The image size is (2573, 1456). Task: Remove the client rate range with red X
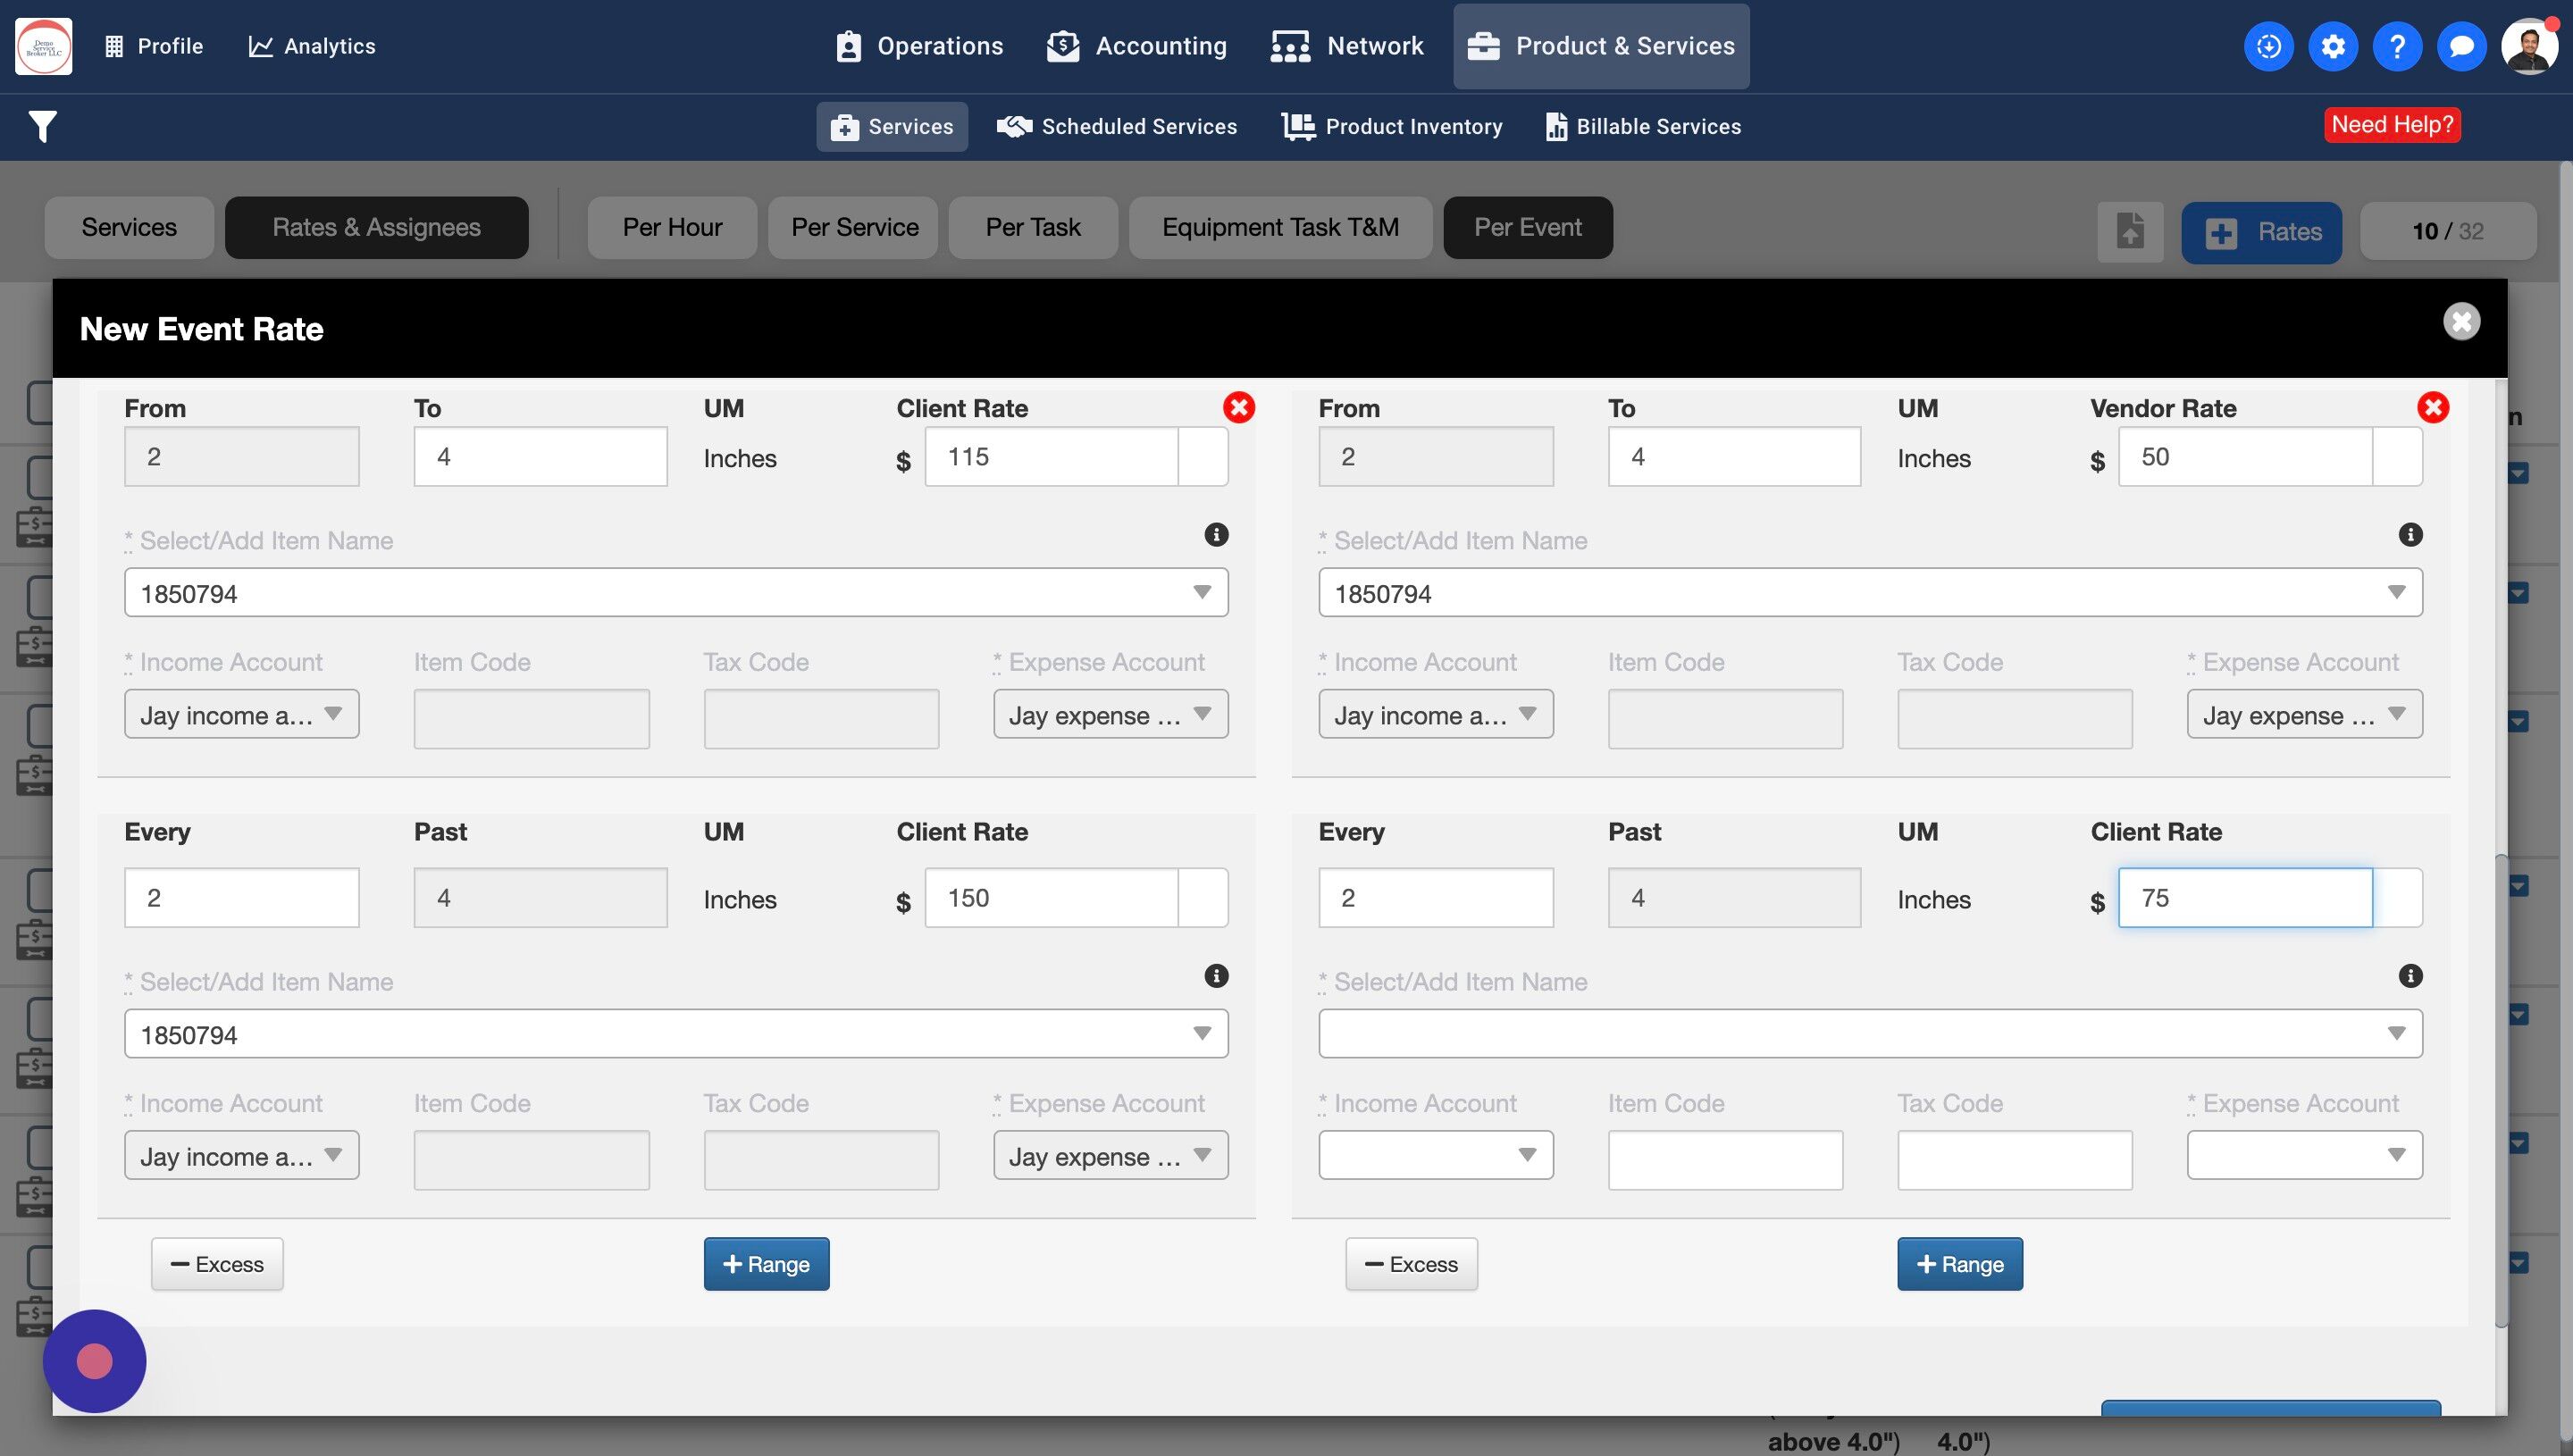(1238, 407)
